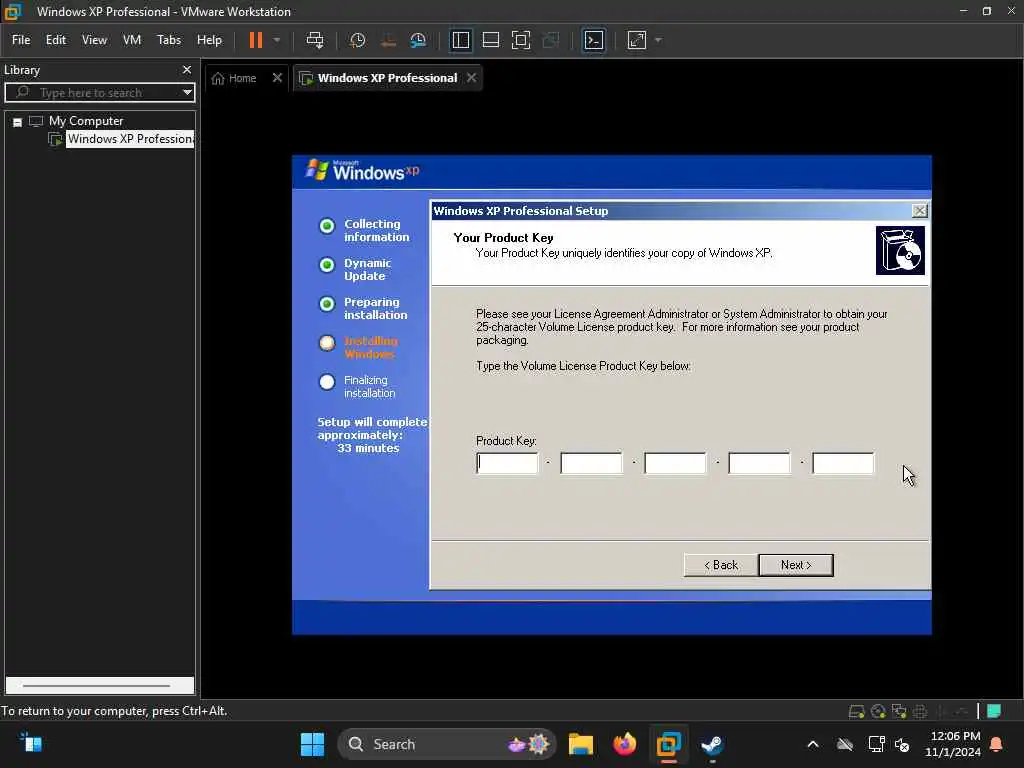Pause the virtual machine with the orange button
Viewport: 1024px width, 768px height.
[x=255, y=40]
